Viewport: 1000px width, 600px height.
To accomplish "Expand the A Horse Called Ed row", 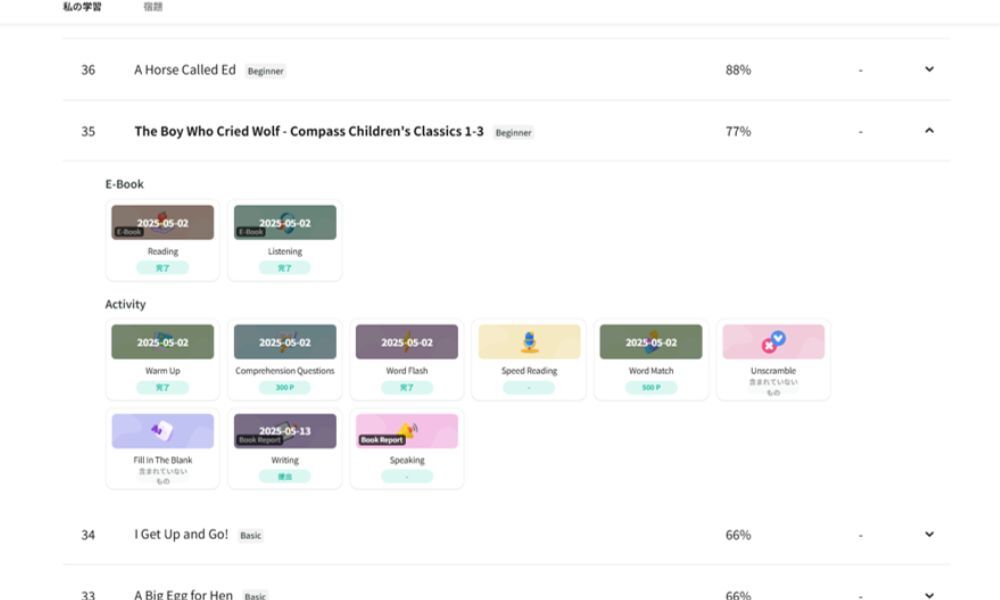I will (929, 69).
